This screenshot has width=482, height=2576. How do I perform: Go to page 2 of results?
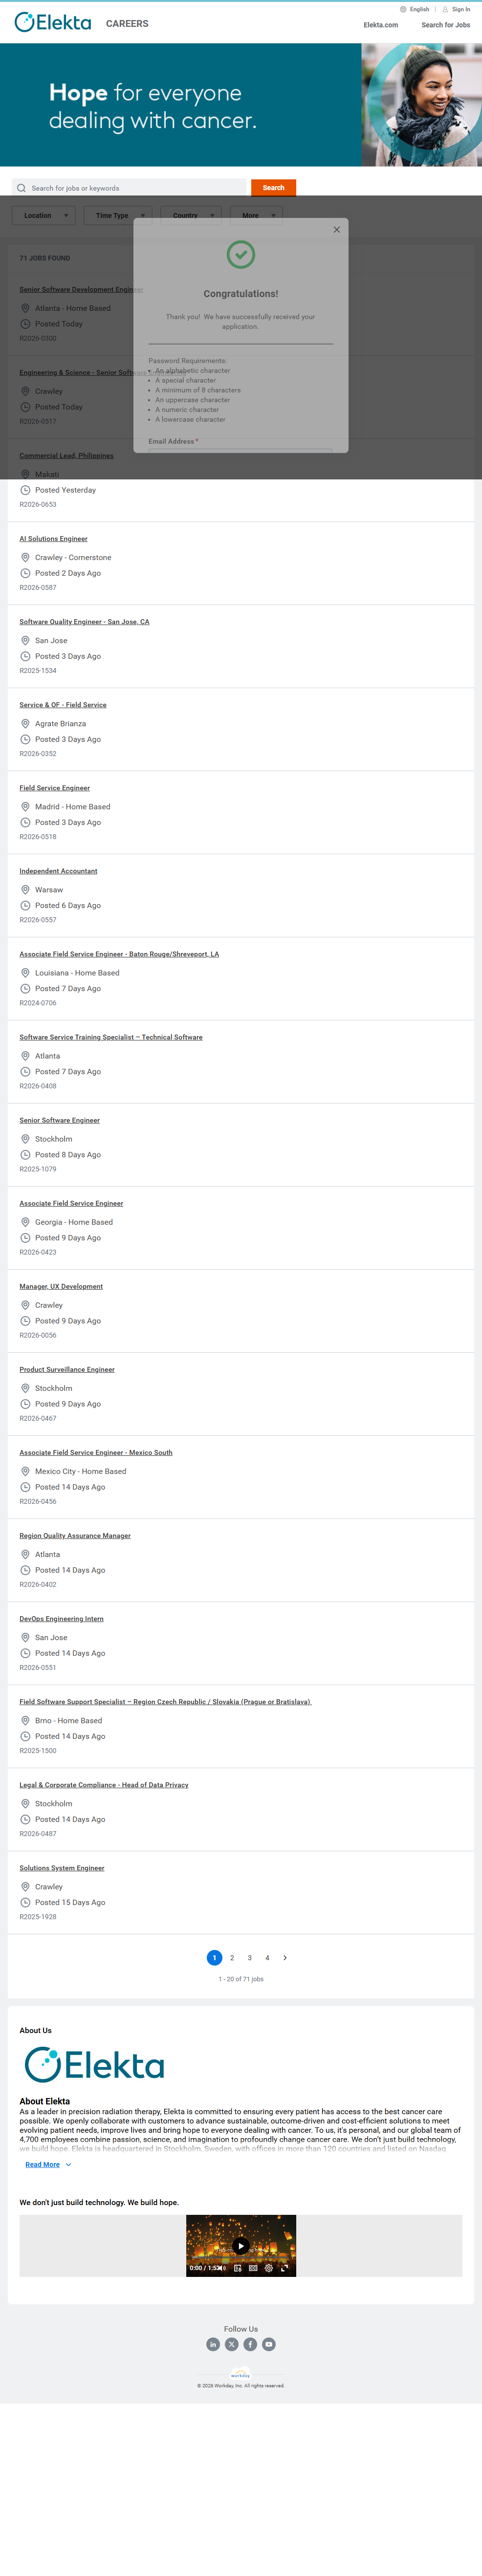pyautogui.click(x=232, y=1958)
